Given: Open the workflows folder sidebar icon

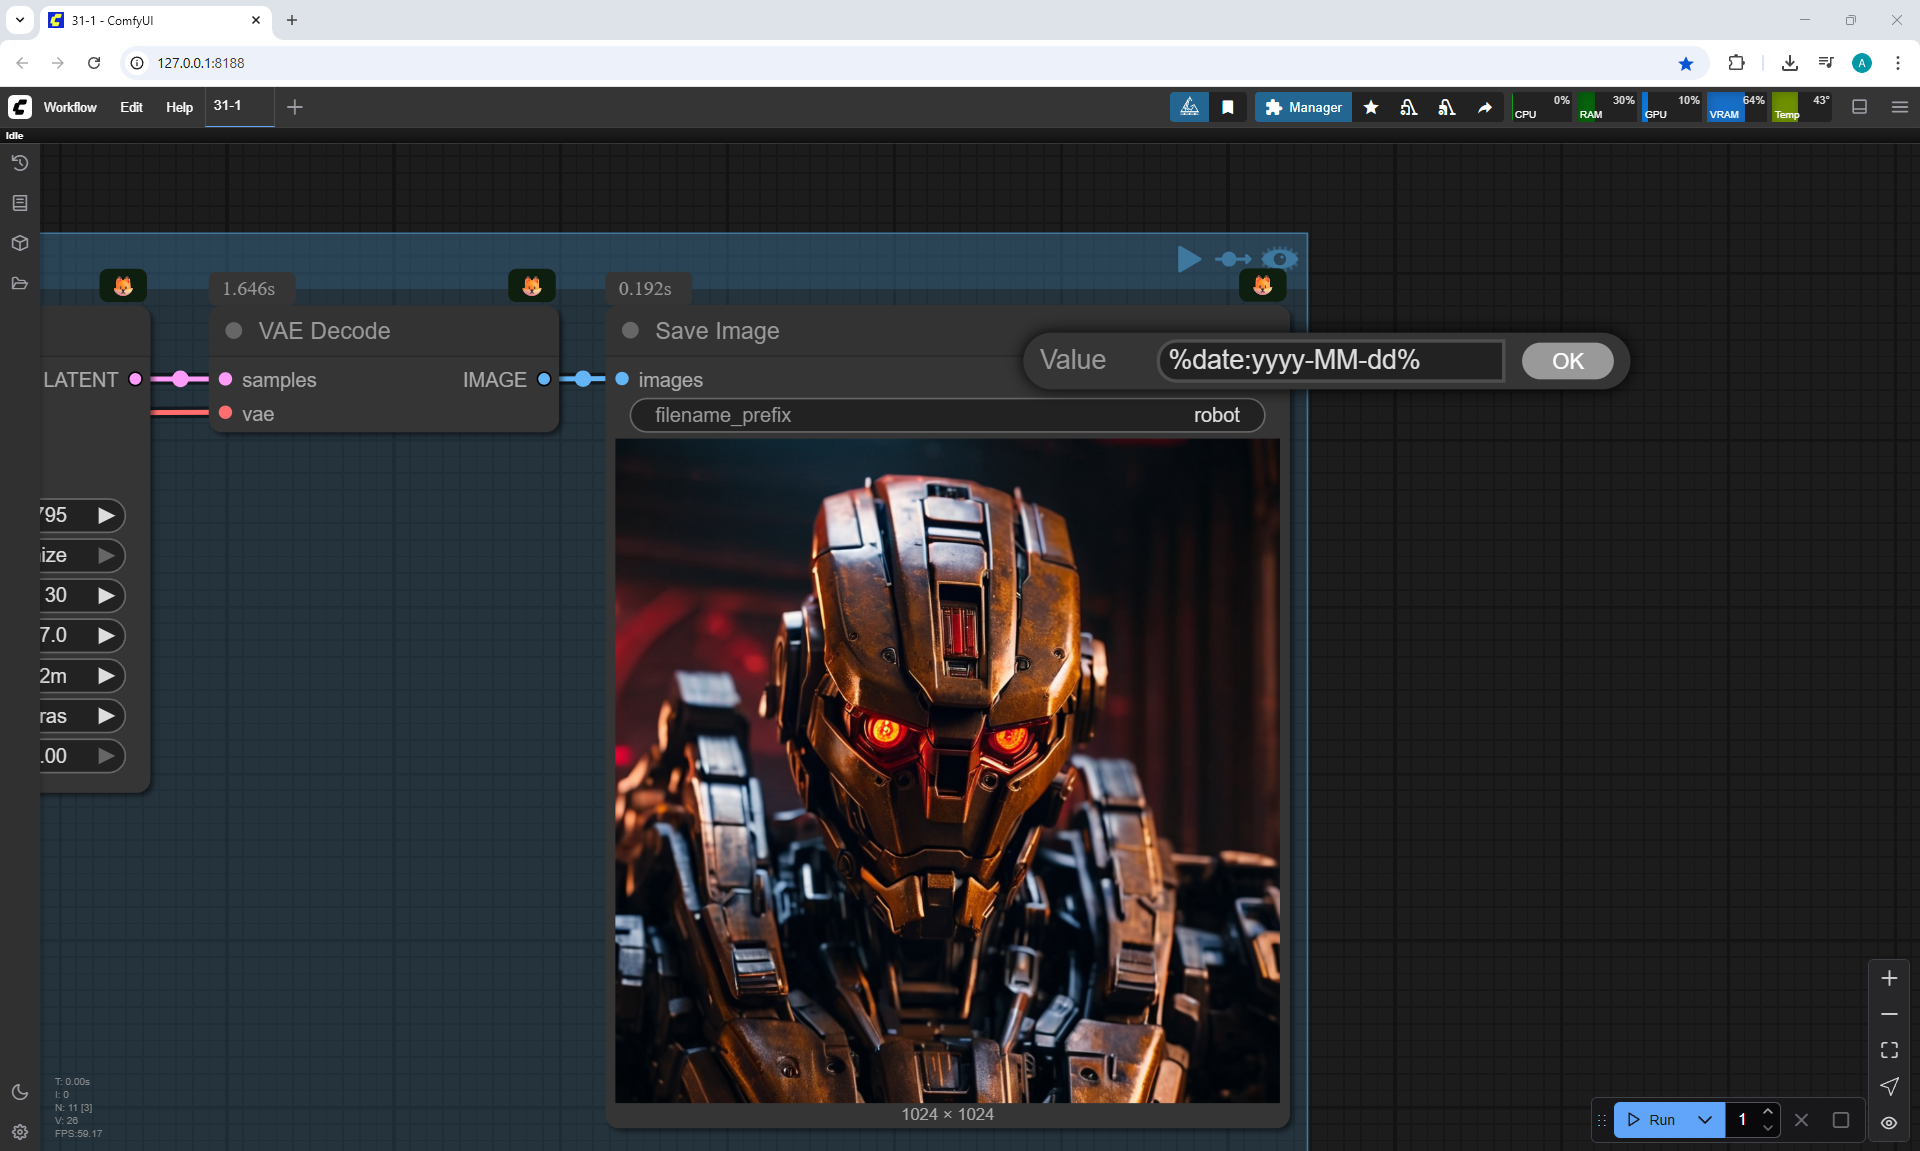Looking at the screenshot, I should pyautogui.click(x=19, y=284).
